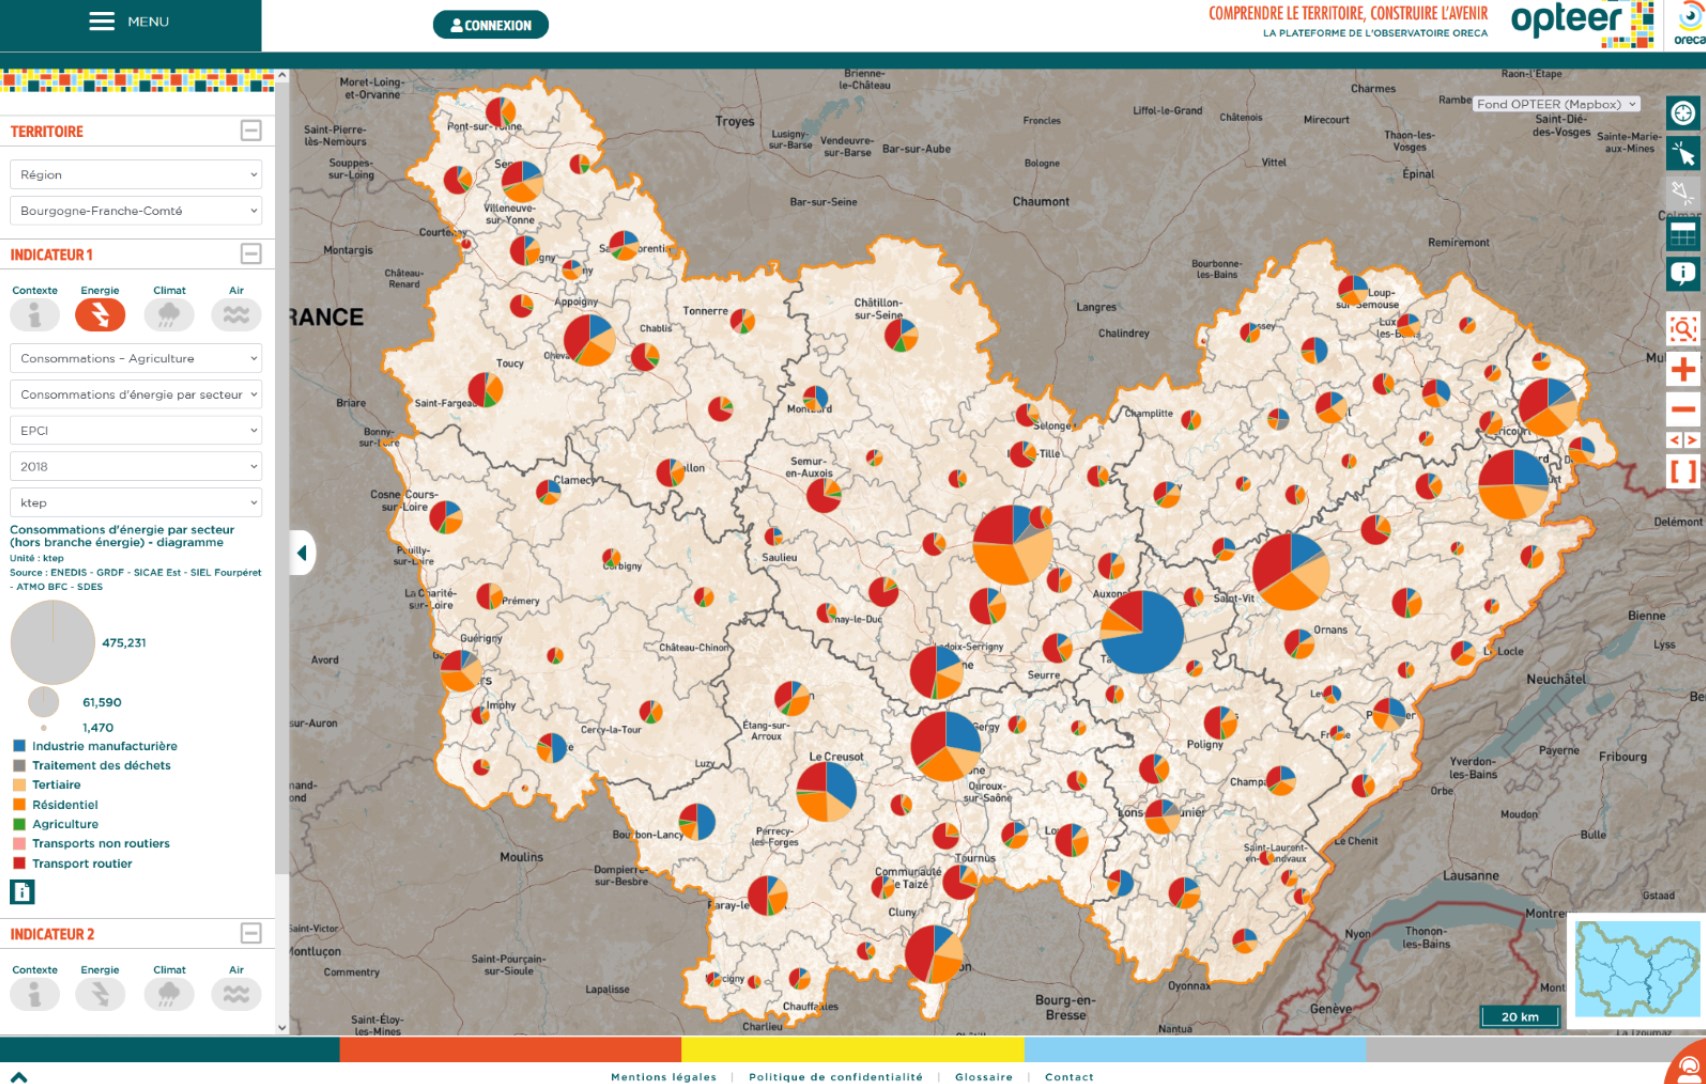Open the 2018 year dropdown

click(136, 467)
